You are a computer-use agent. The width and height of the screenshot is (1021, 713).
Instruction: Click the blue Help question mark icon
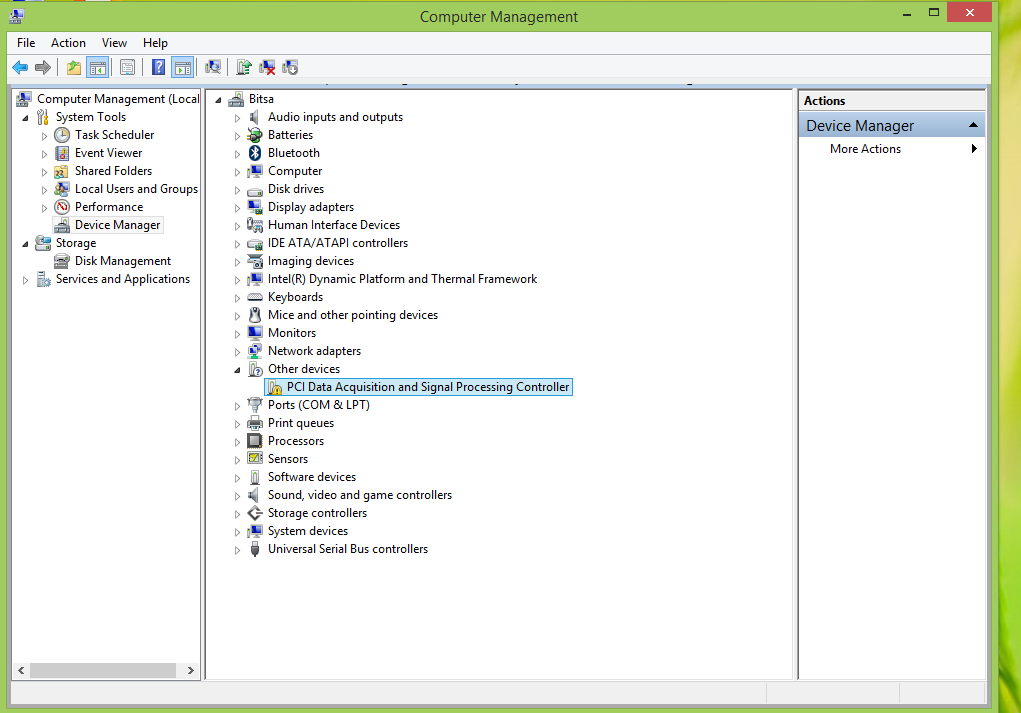158,68
